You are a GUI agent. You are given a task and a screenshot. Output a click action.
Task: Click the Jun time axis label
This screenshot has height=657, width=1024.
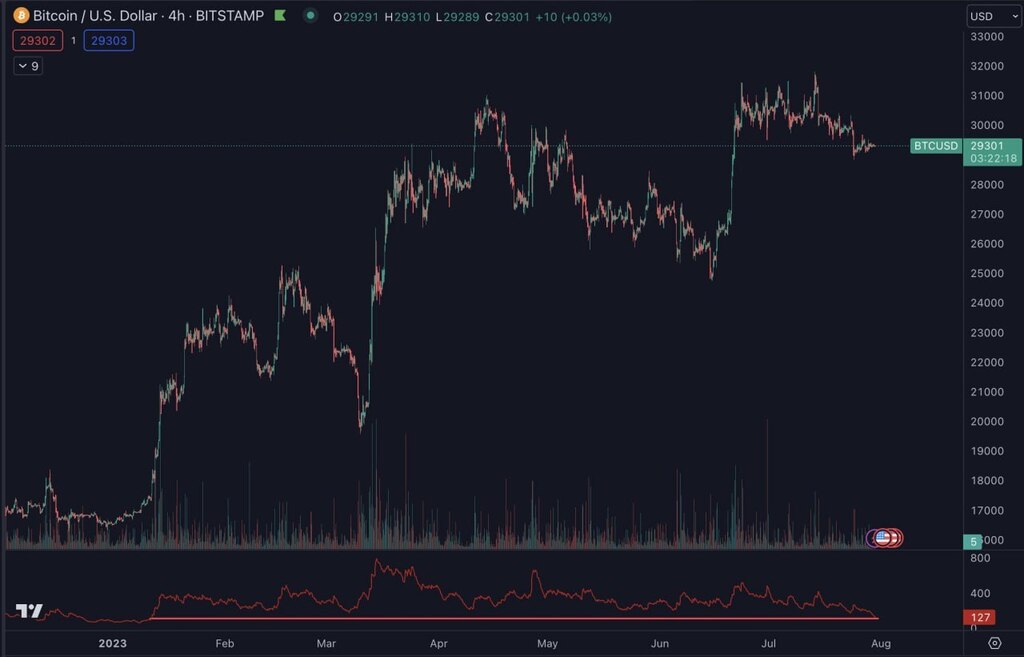pos(660,643)
